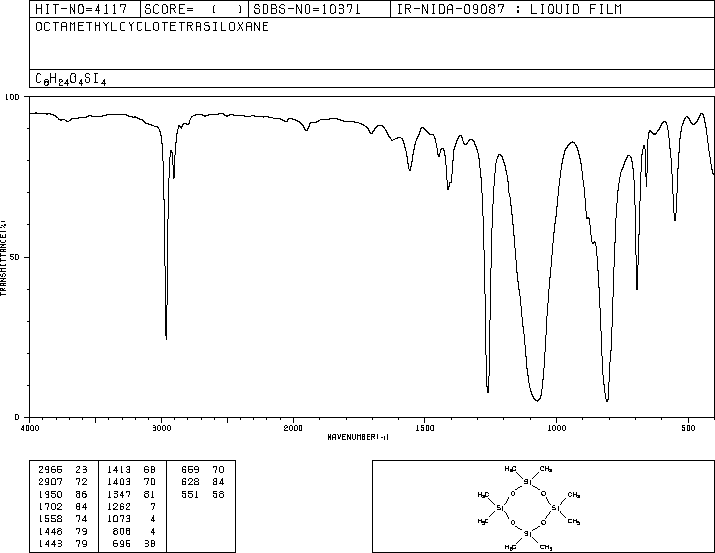
Task: Select peak table entry 696
Action: coord(121,544)
